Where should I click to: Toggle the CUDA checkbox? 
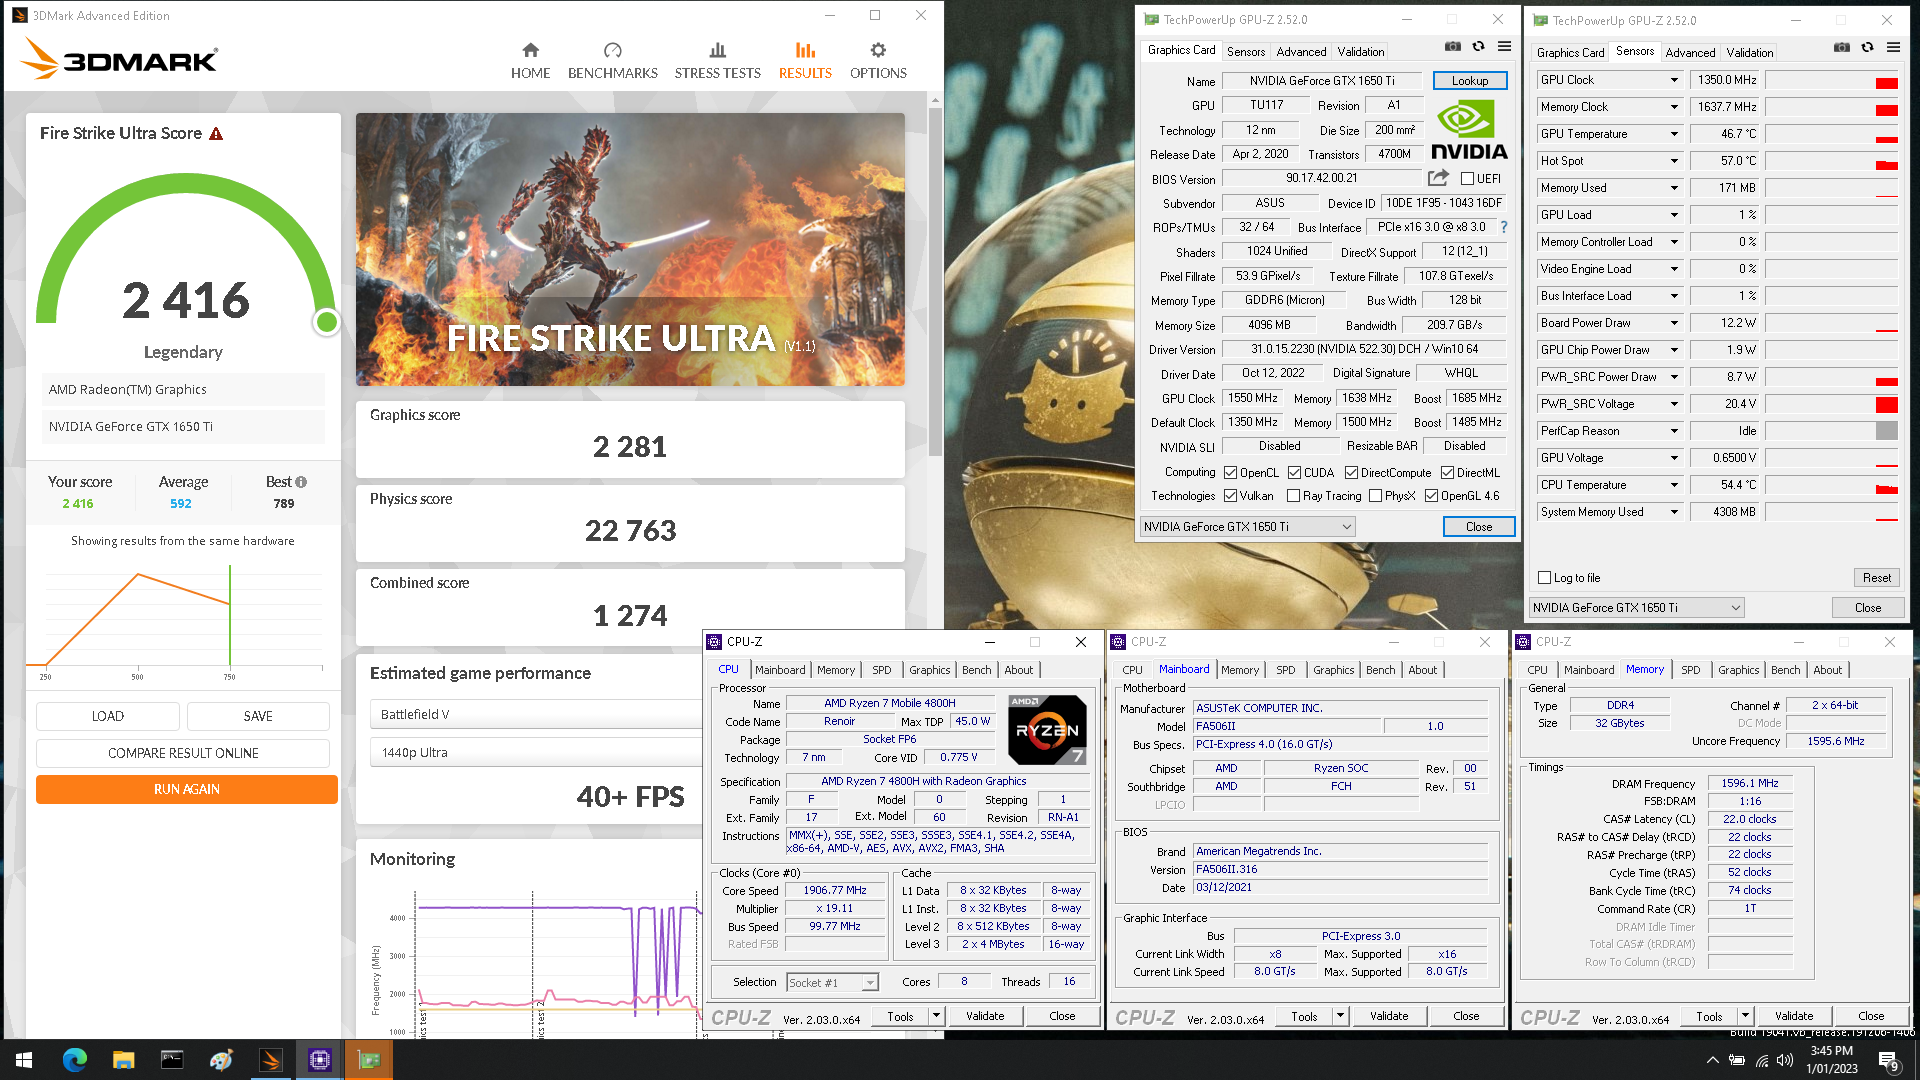(x=1294, y=473)
